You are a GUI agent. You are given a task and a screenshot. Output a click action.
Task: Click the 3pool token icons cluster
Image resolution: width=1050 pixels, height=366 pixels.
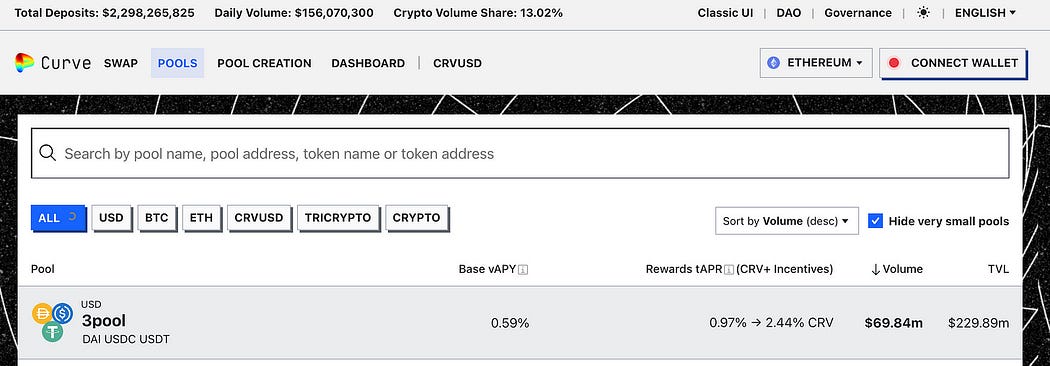(52, 322)
